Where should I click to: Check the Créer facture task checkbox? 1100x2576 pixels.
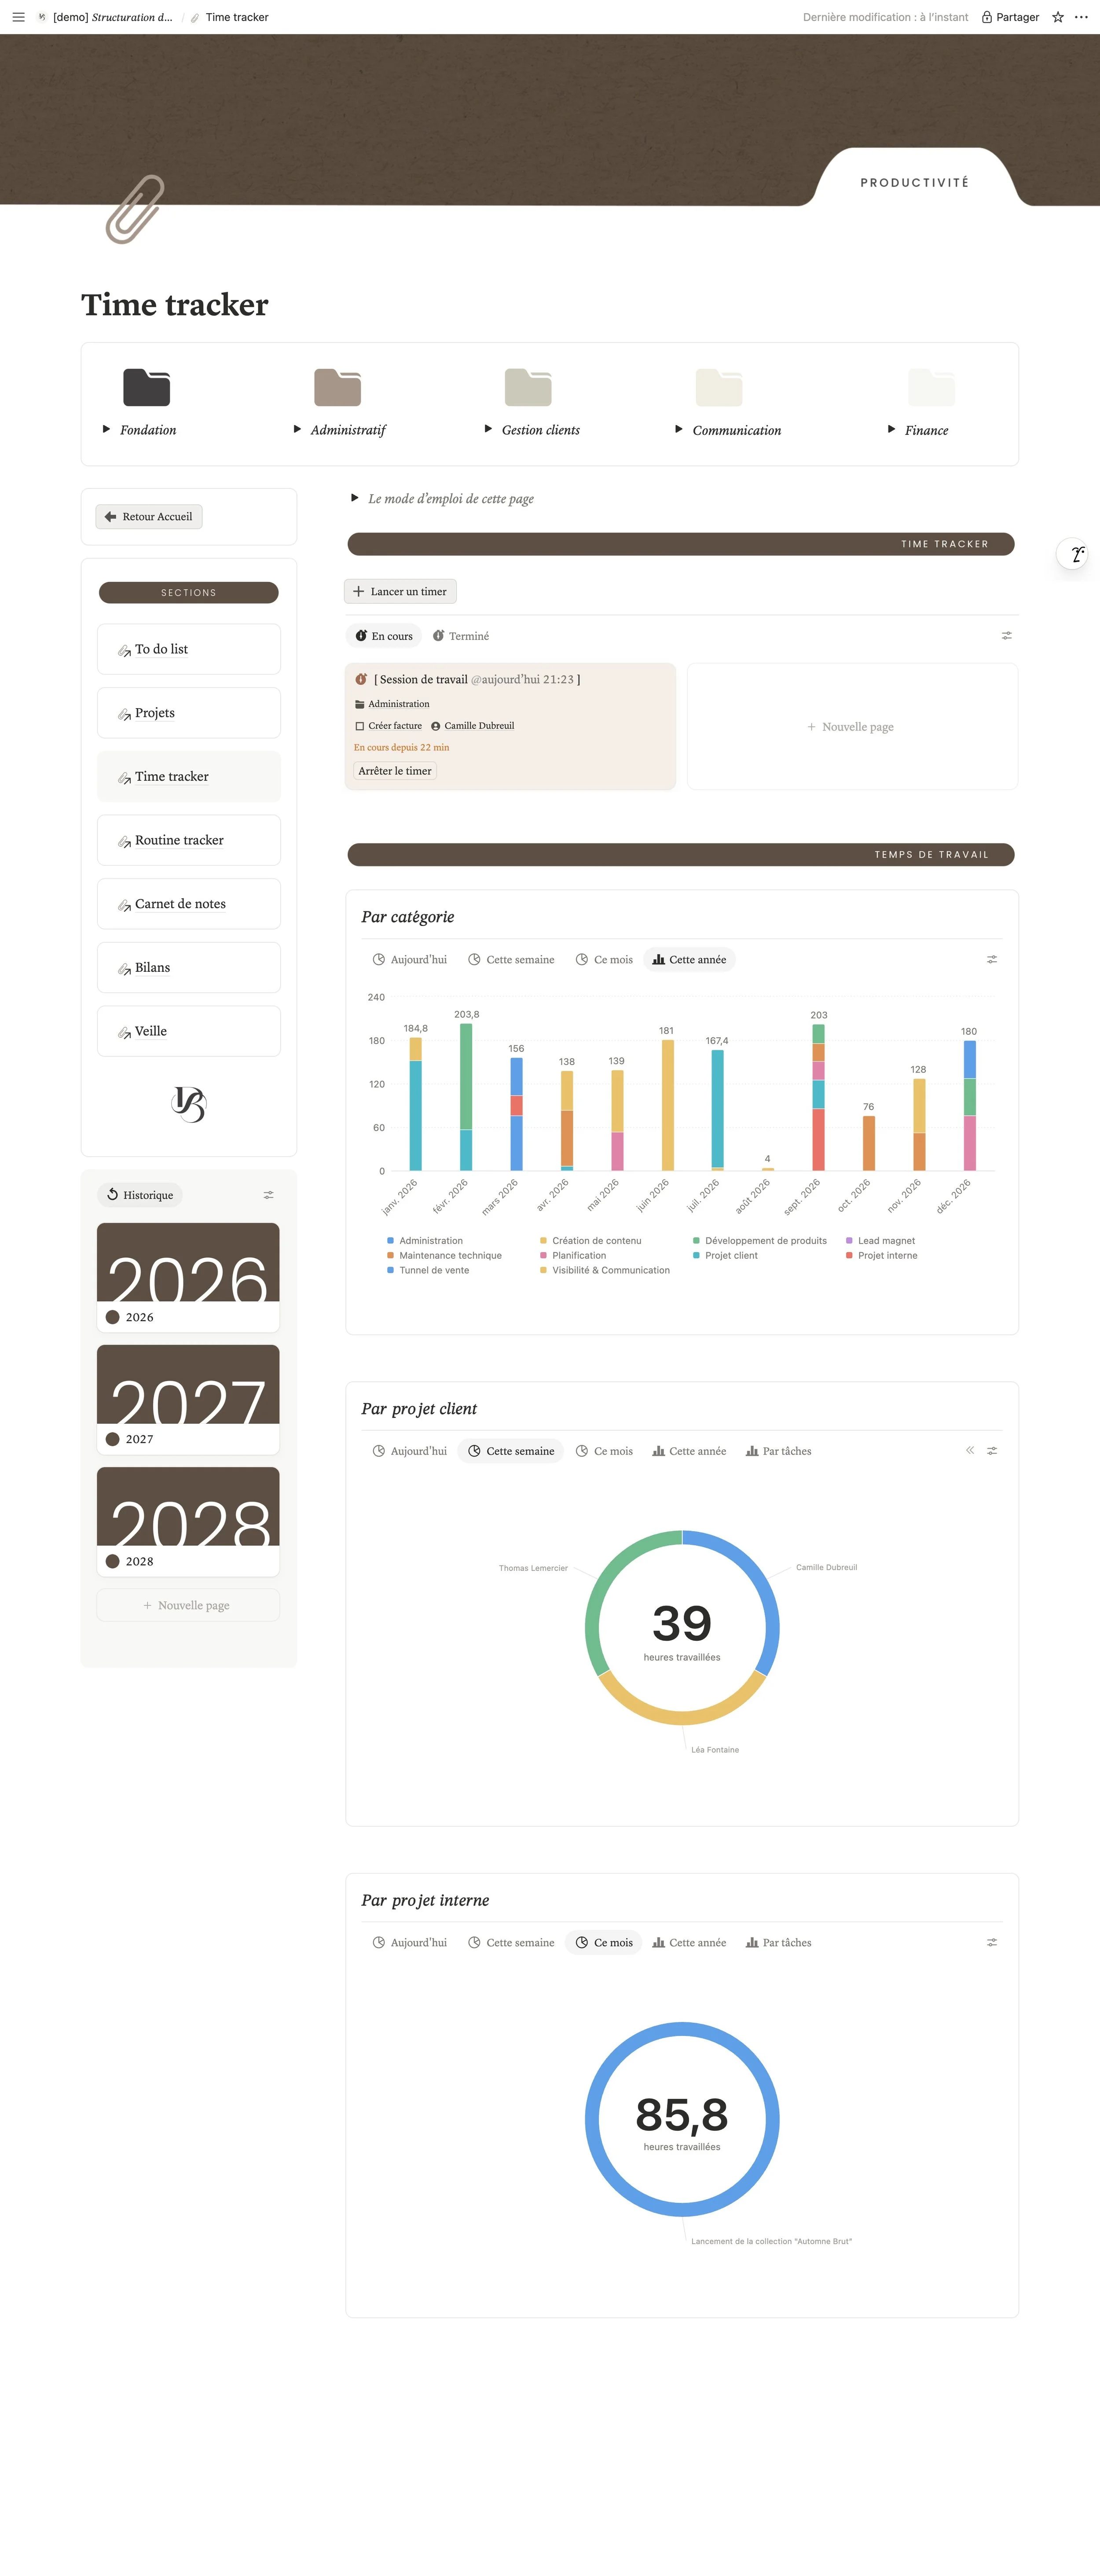[360, 726]
